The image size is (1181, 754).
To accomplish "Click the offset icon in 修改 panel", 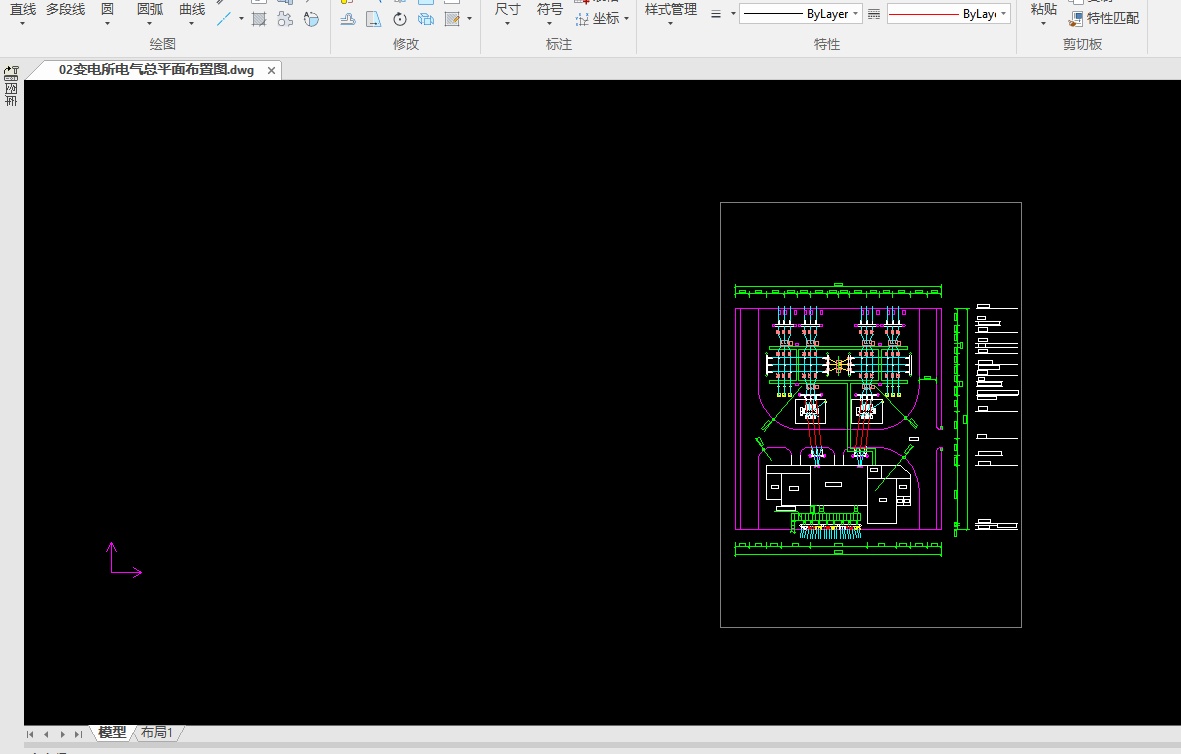I will pyautogui.click(x=347, y=19).
